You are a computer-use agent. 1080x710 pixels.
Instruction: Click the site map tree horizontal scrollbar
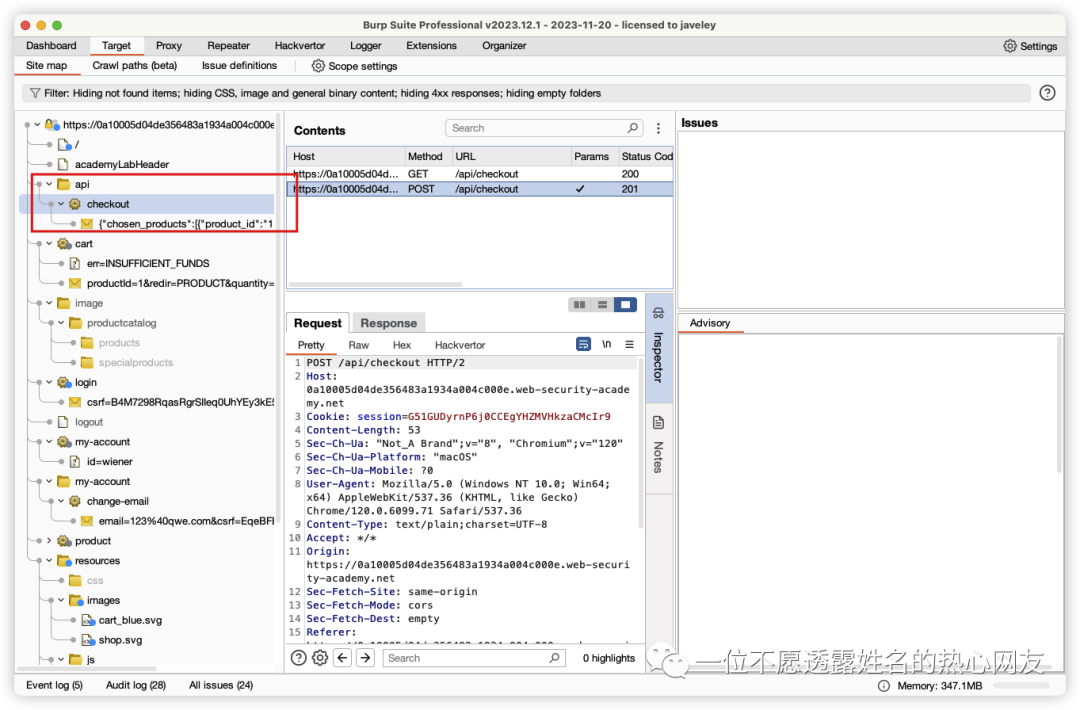(87, 668)
